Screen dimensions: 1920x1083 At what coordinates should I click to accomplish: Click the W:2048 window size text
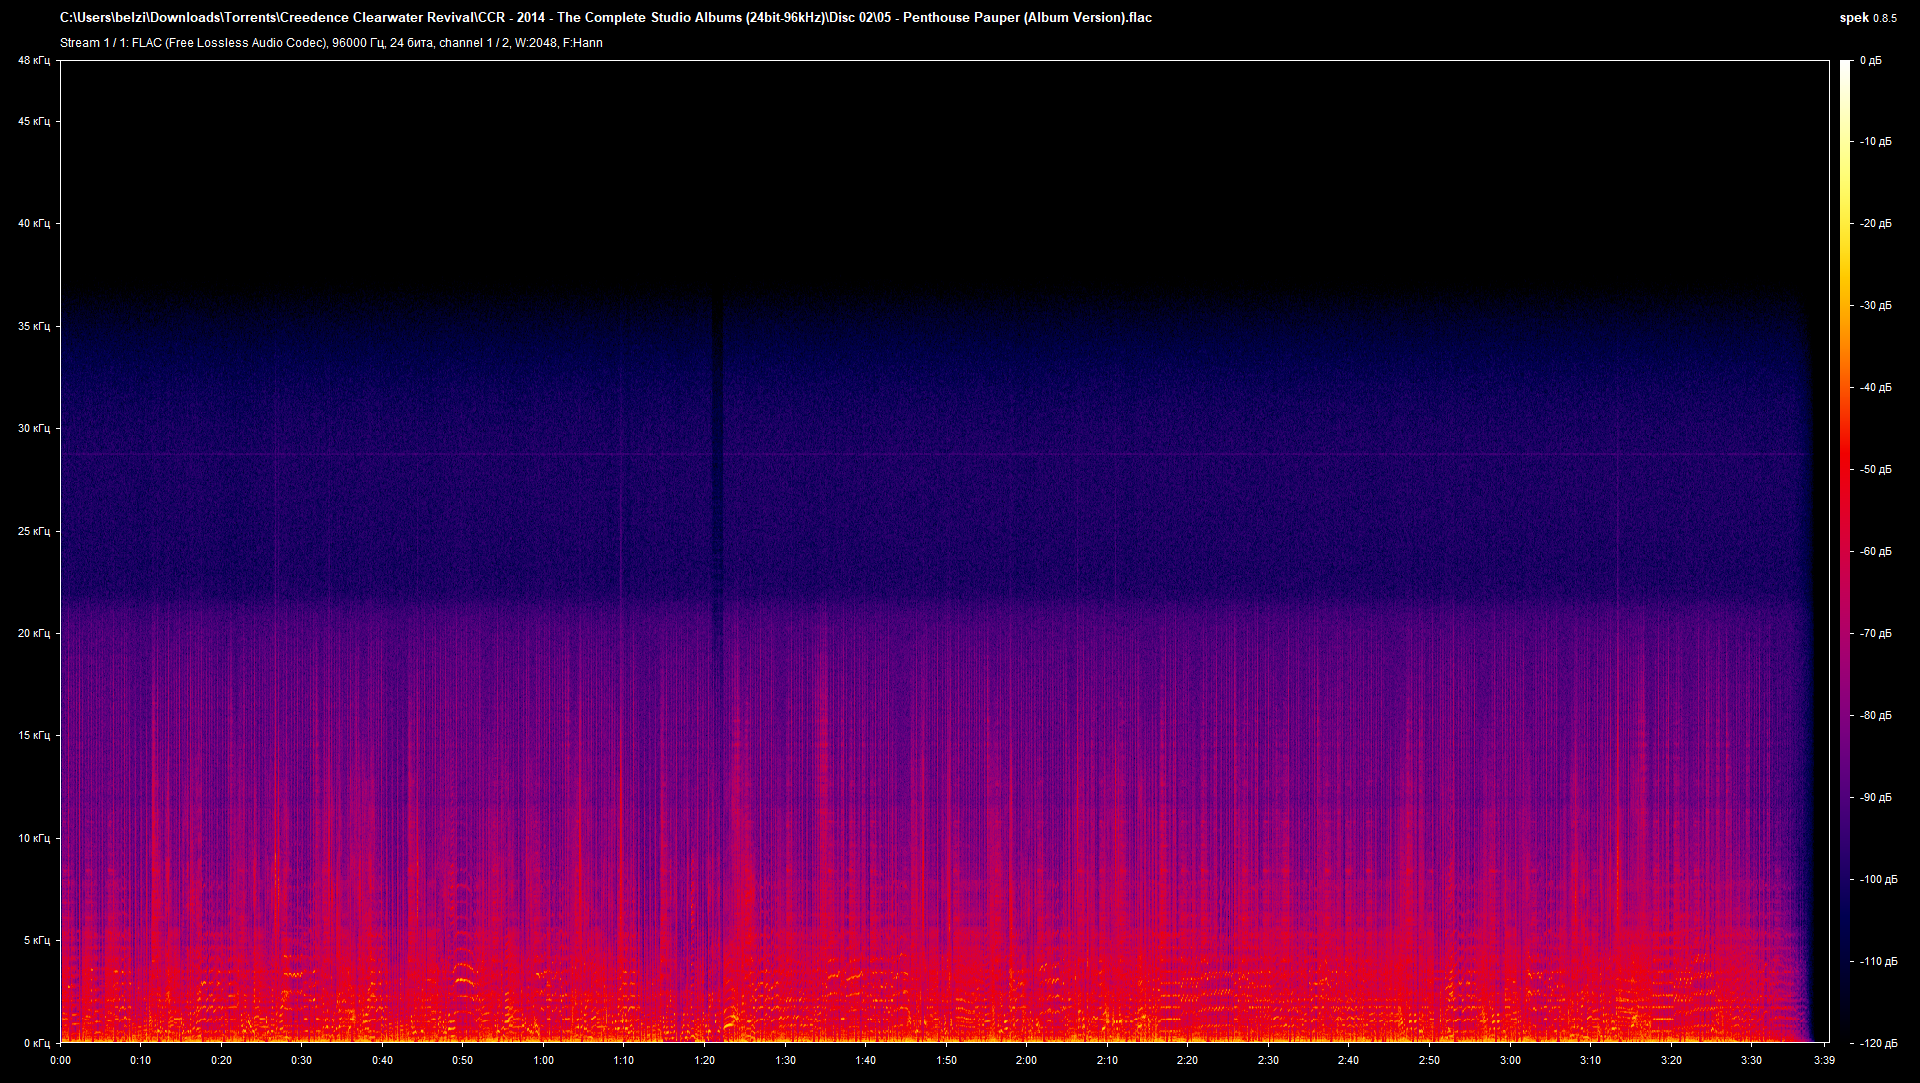tap(535, 43)
